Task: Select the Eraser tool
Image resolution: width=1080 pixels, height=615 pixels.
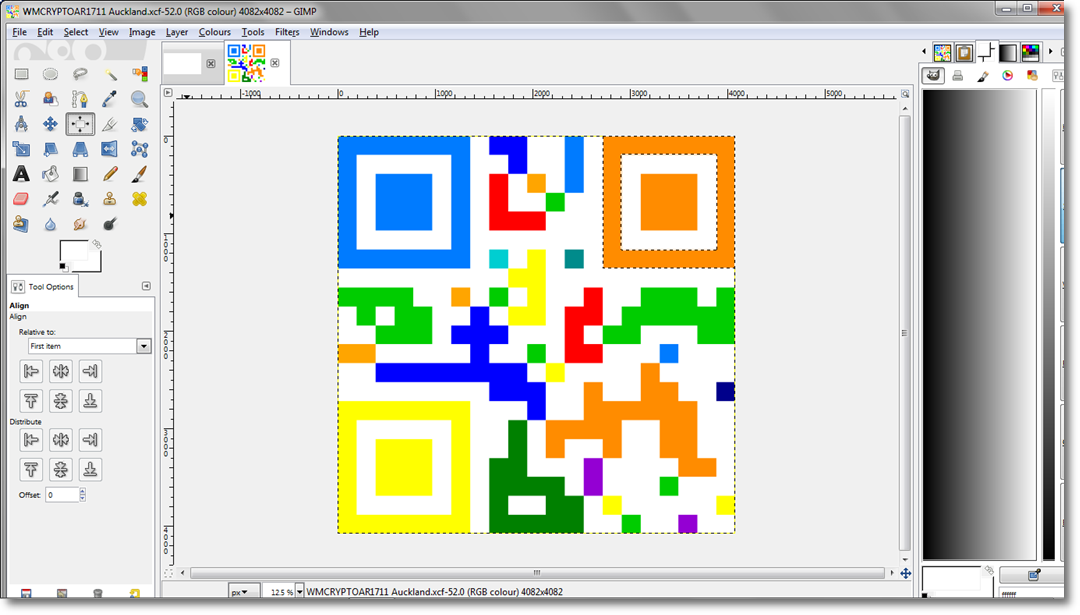Action: coord(21,199)
